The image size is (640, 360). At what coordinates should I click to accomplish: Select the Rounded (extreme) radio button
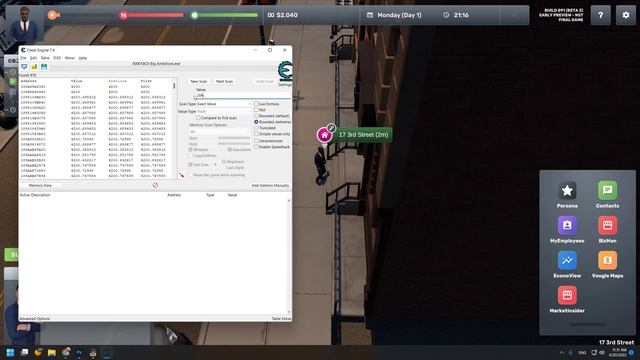coord(256,122)
